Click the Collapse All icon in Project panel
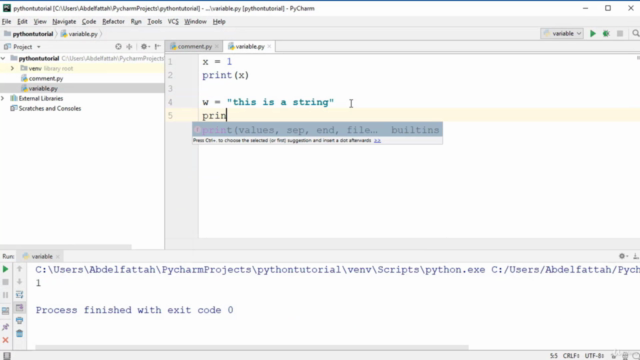Viewport: 640px width, 360px height. (129, 47)
